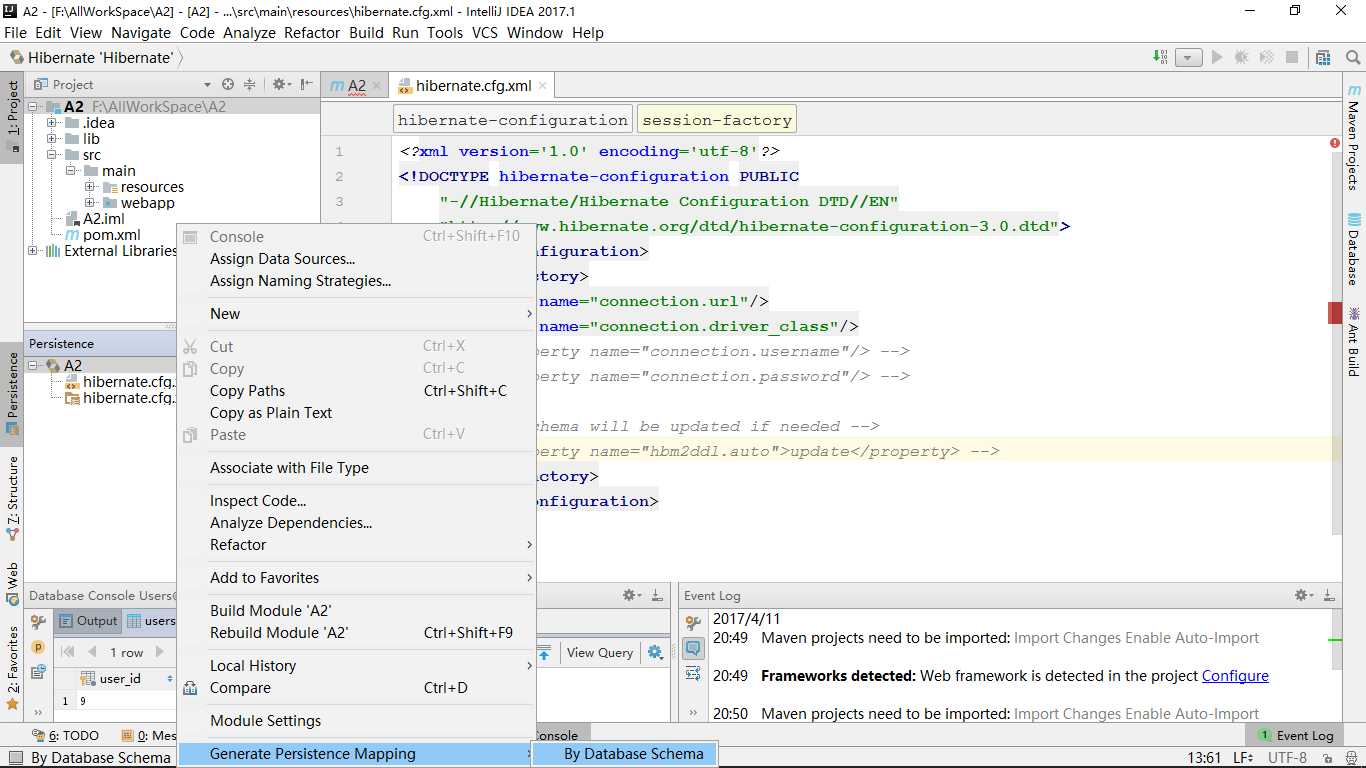Click the View Query button
Image resolution: width=1366 pixels, height=768 pixels.
tap(600, 652)
